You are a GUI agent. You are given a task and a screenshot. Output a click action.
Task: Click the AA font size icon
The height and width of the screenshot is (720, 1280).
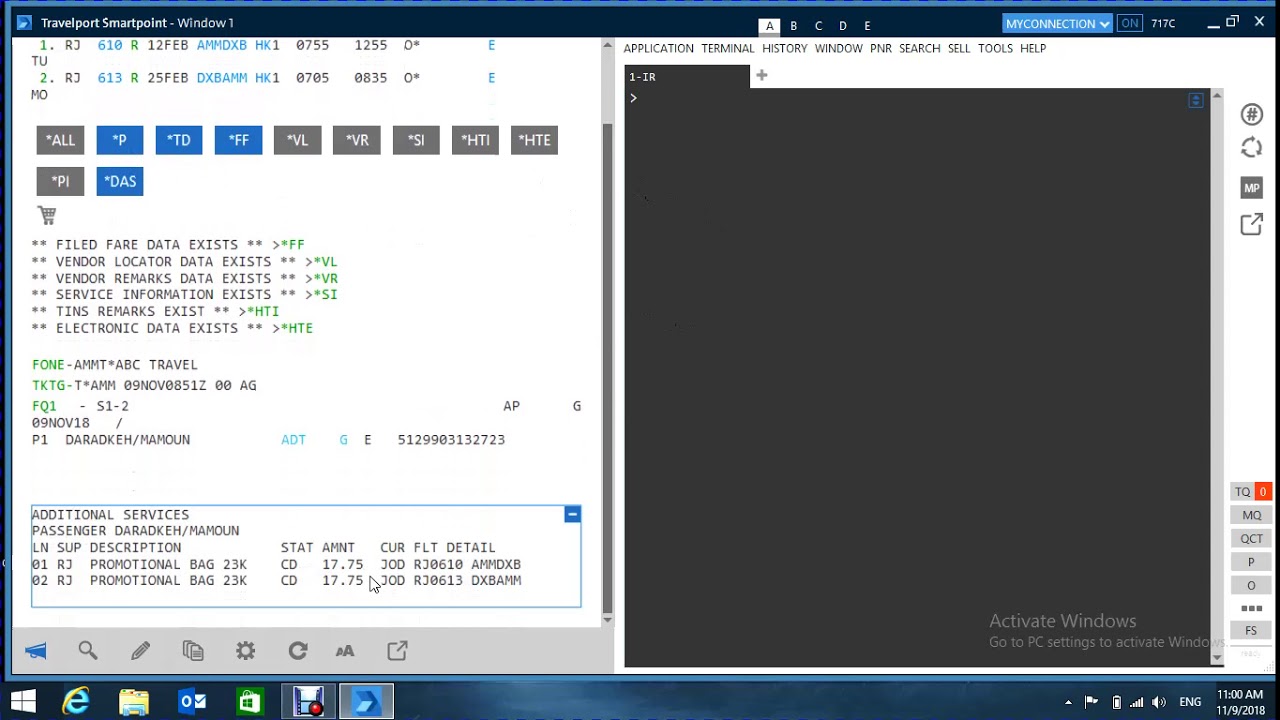(x=345, y=651)
